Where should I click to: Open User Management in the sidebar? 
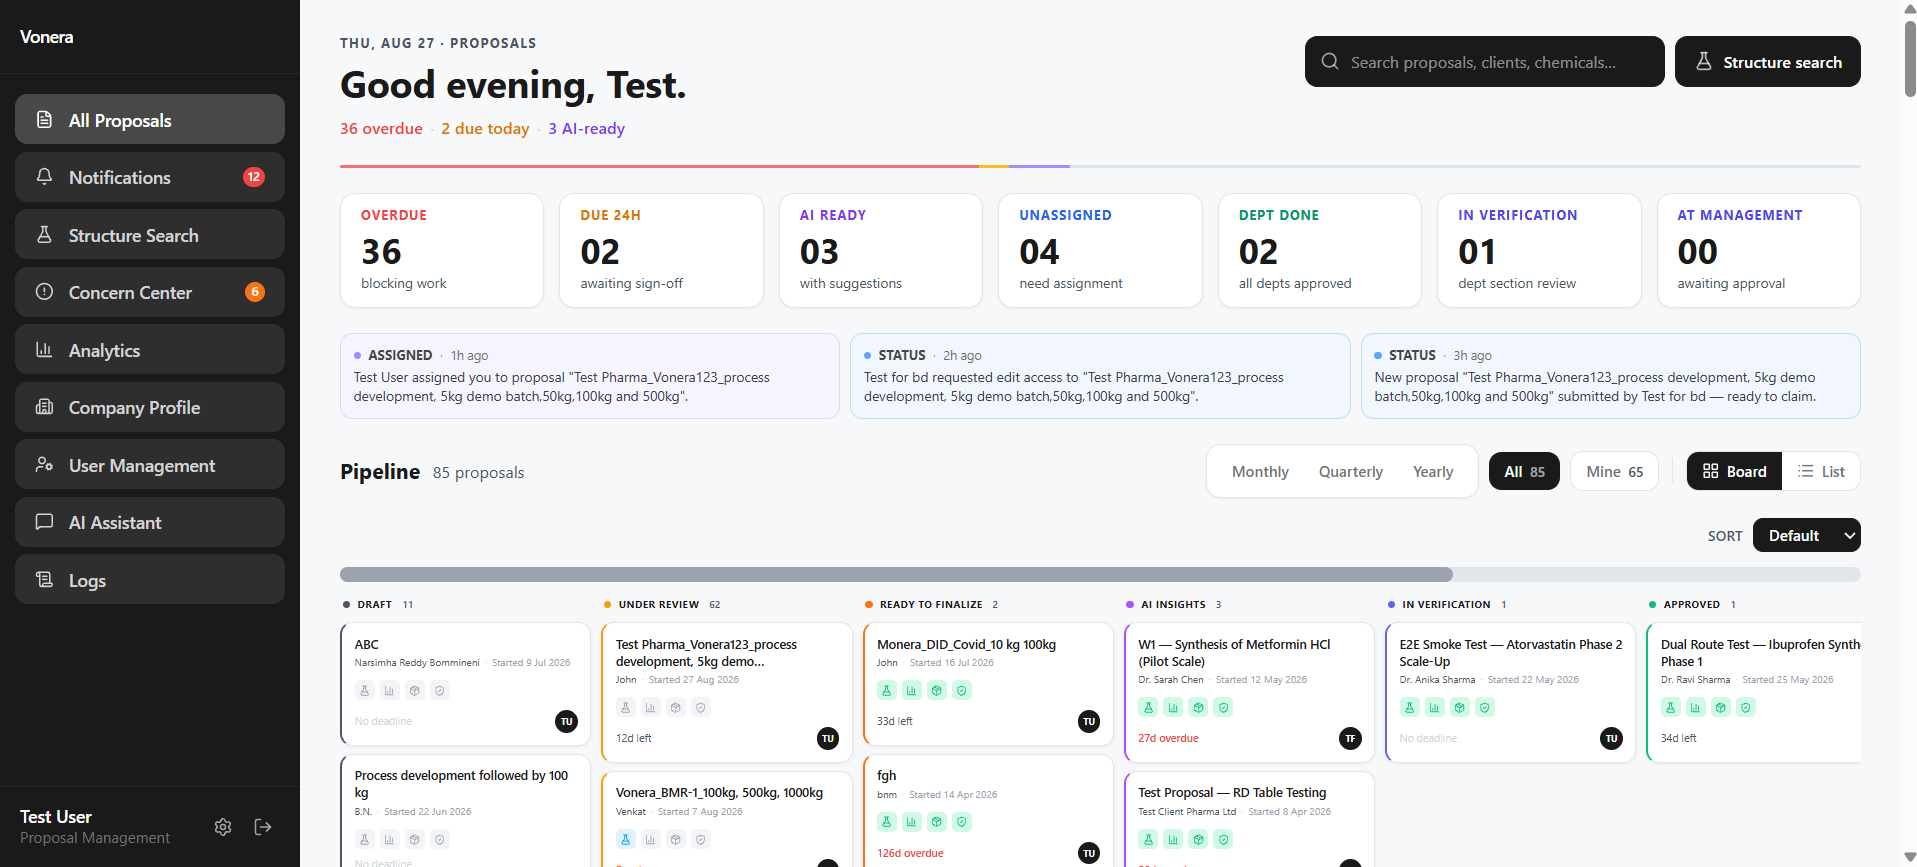pyautogui.click(x=150, y=465)
